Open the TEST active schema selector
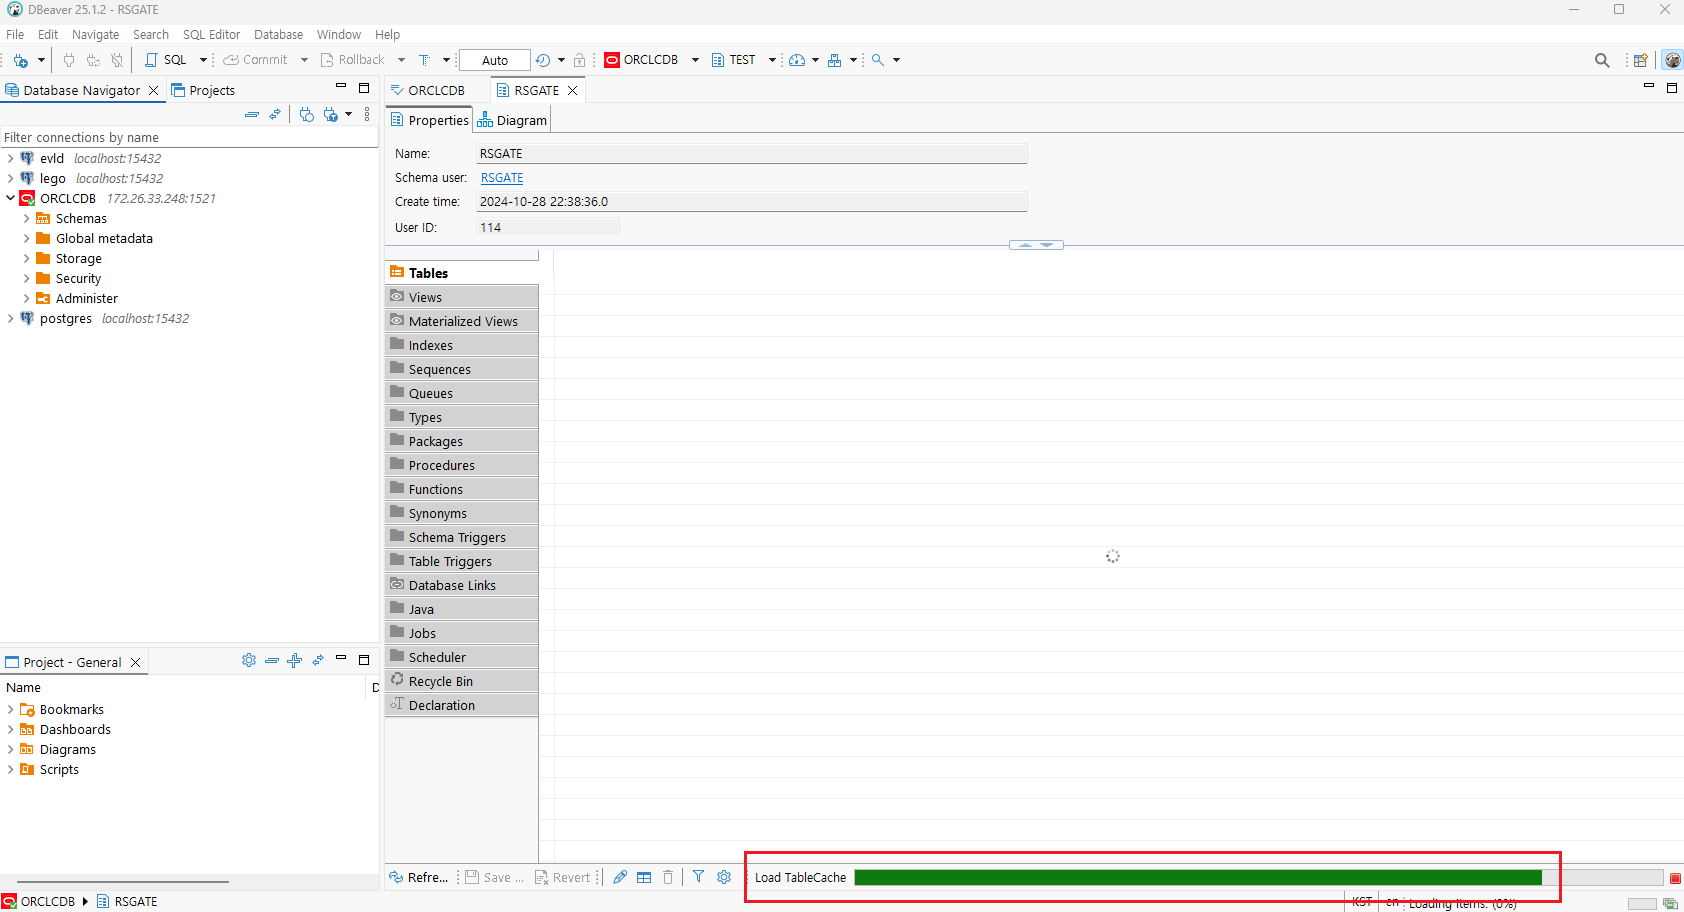The height and width of the screenshot is (912, 1684). tap(743, 60)
